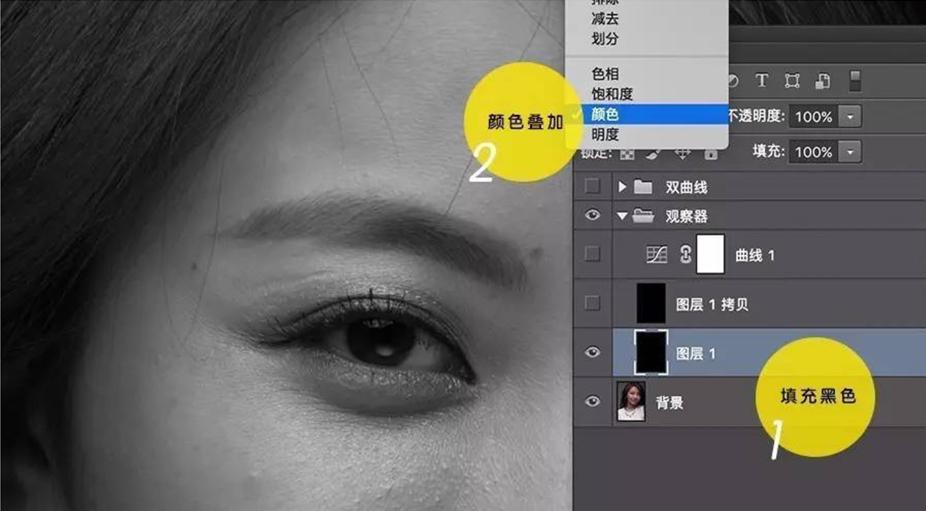
Task: Show the 双曲线 group visibility box
Action: coord(592,187)
